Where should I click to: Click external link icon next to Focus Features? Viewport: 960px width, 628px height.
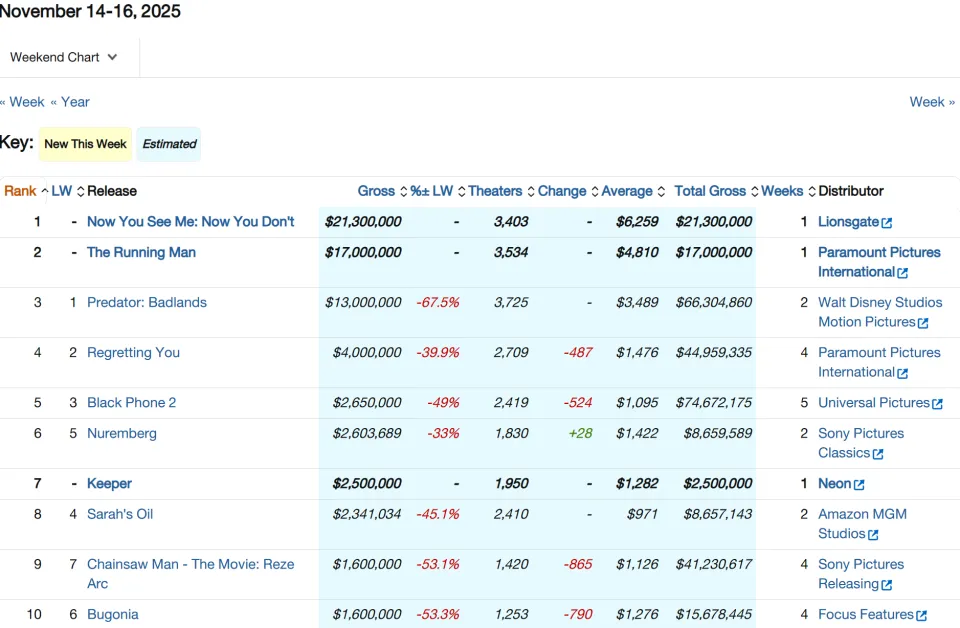coord(921,616)
